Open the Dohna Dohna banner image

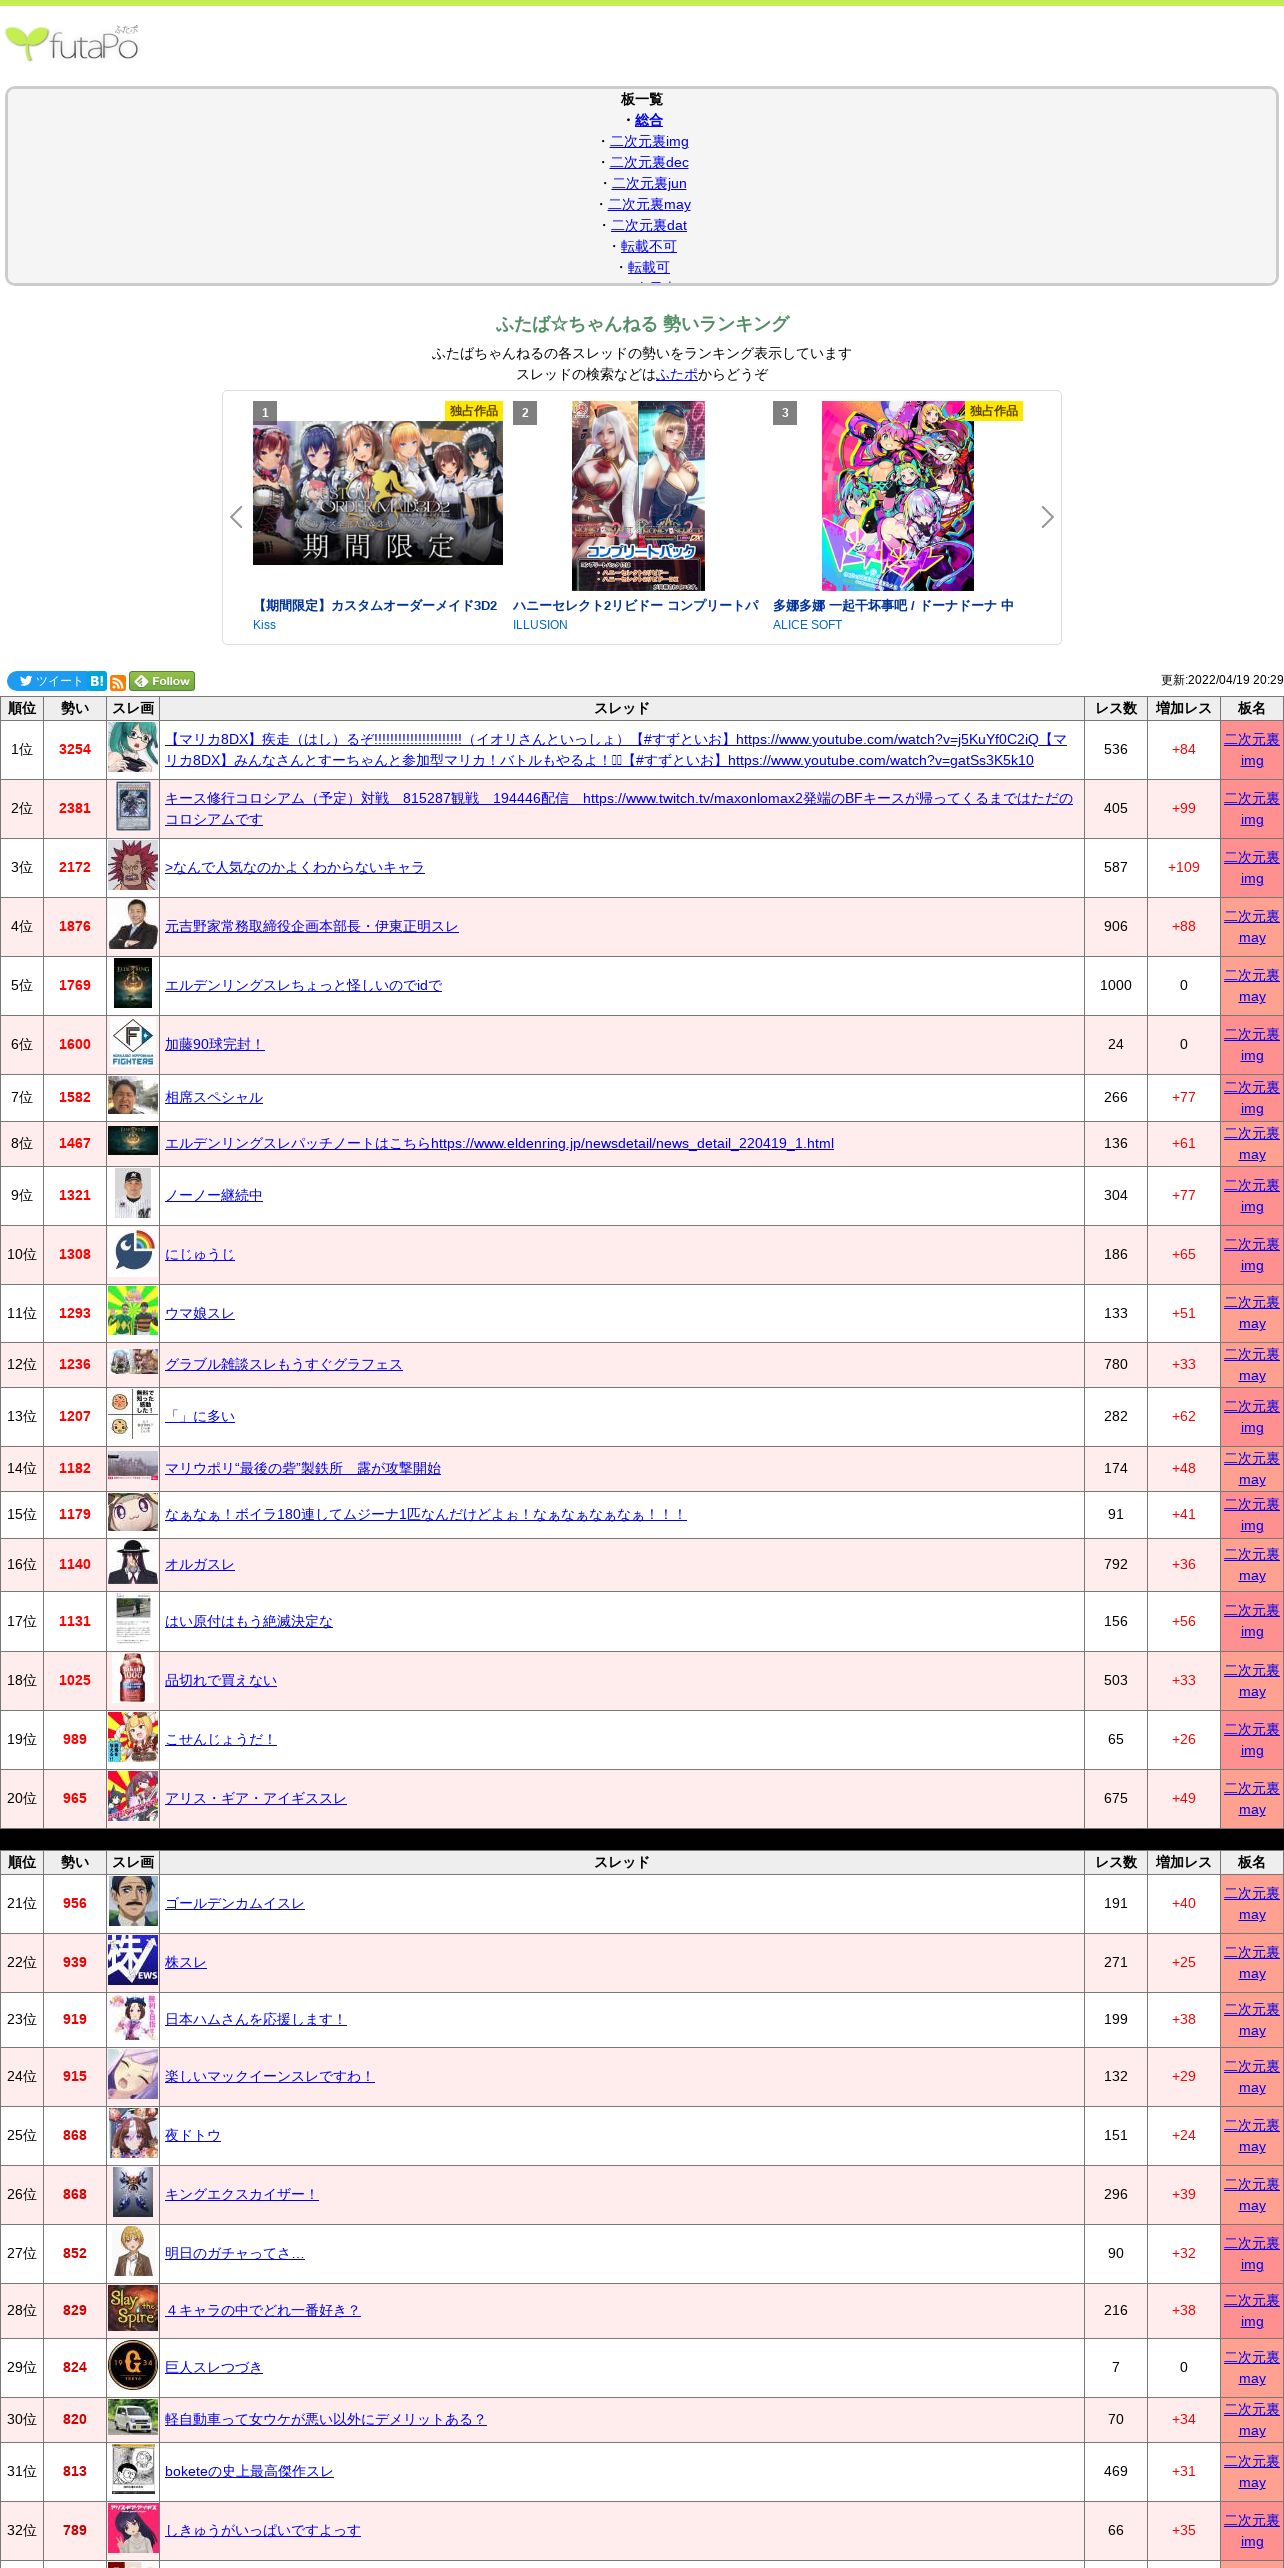pyautogui.click(x=898, y=496)
